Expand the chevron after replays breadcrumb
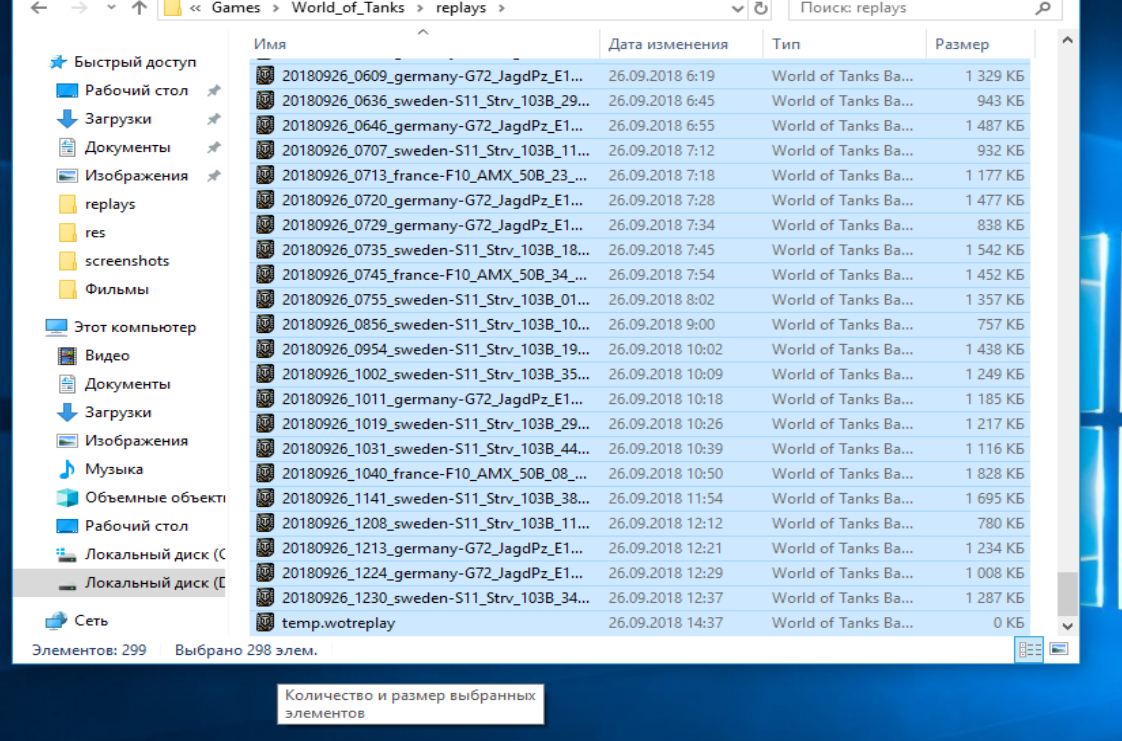 (501, 9)
